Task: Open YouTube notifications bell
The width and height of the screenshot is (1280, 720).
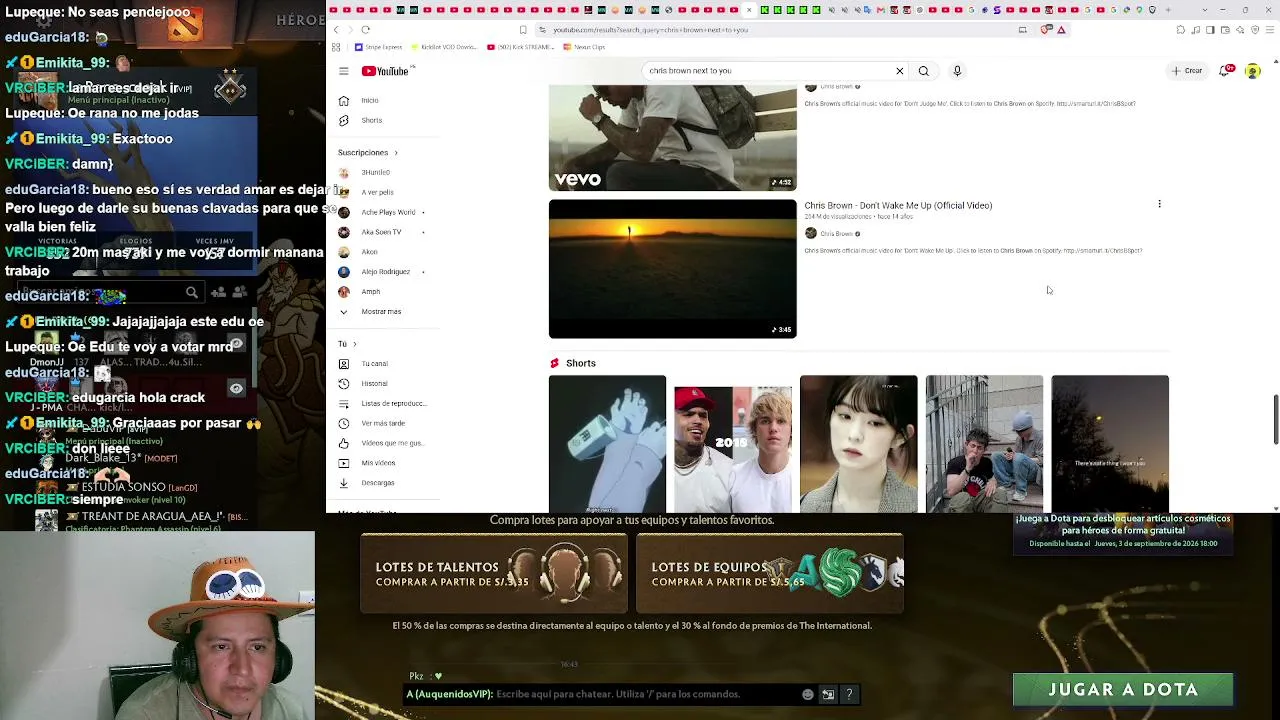Action: click(1224, 71)
